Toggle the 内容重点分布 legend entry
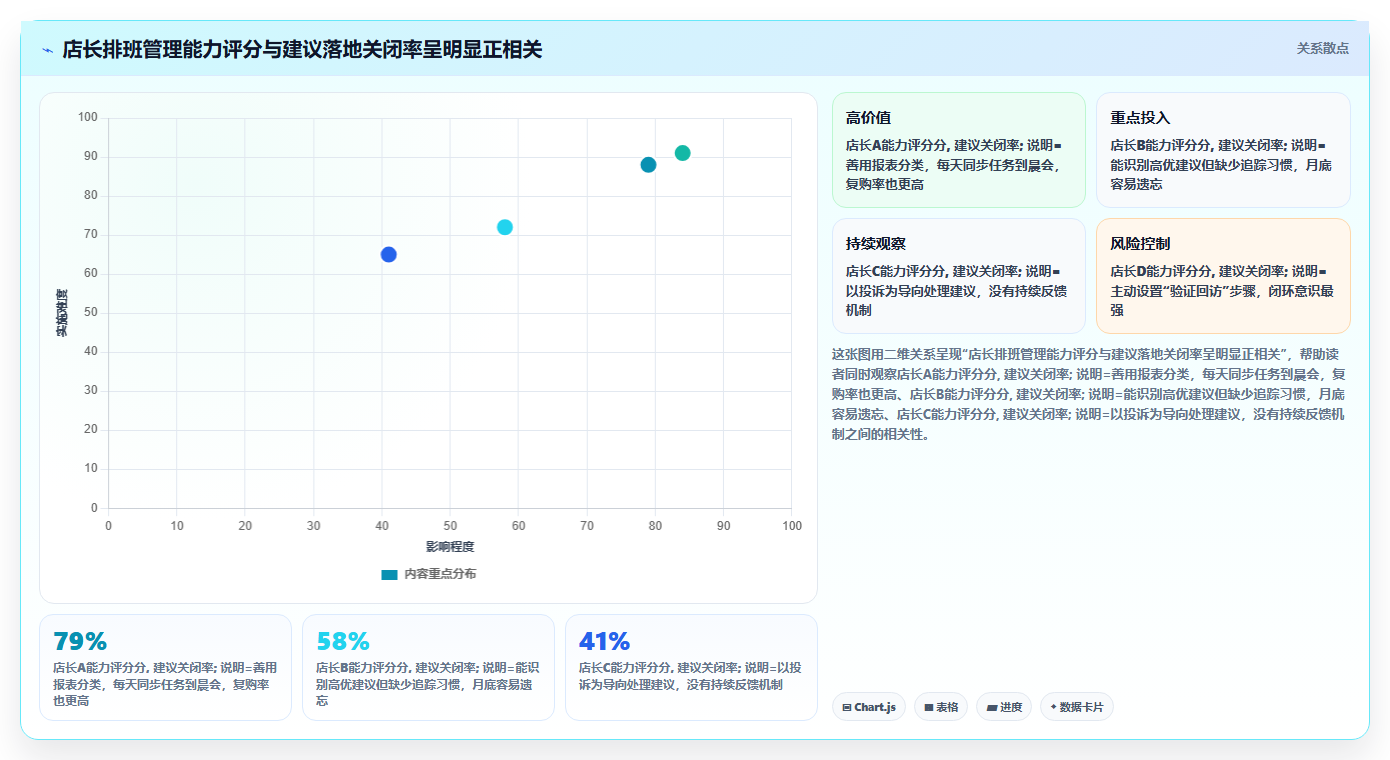The image size is (1390, 760). pyautogui.click(x=429, y=574)
